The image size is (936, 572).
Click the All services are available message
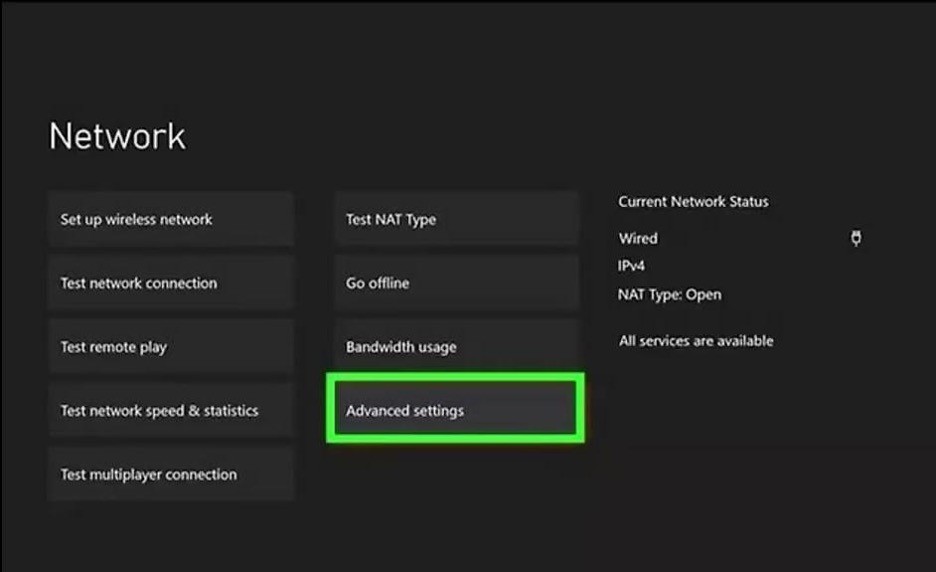click(695, 341)
